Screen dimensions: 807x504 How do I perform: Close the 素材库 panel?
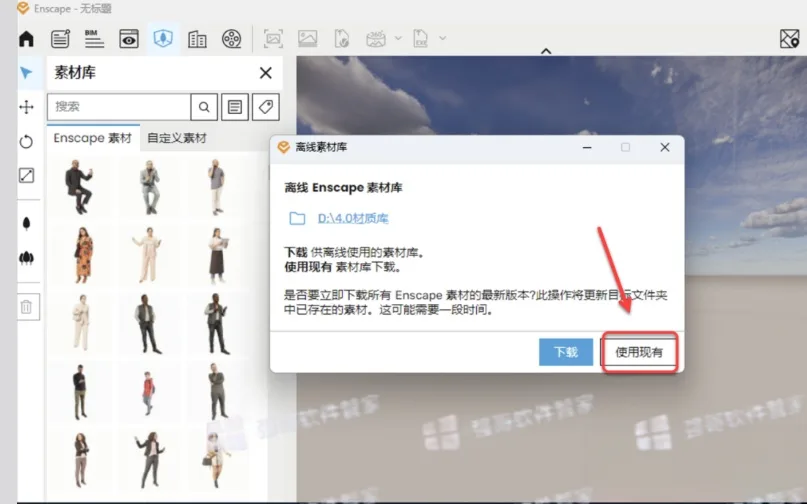pos(266,73)
